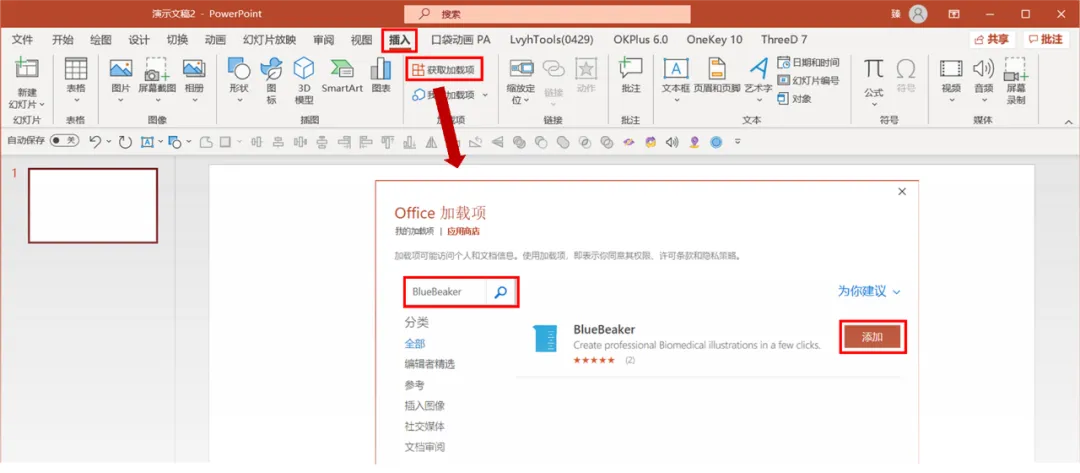Image resolution: width=1080 pixels, height=473 pixels.
Task: Click the Redo icon in quick access toolbar
Action: pos(125,142)
